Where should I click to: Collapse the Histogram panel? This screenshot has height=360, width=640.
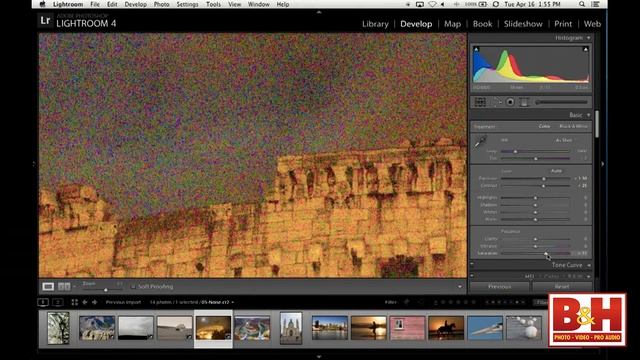pyautogui.click(x=589, y=38)
